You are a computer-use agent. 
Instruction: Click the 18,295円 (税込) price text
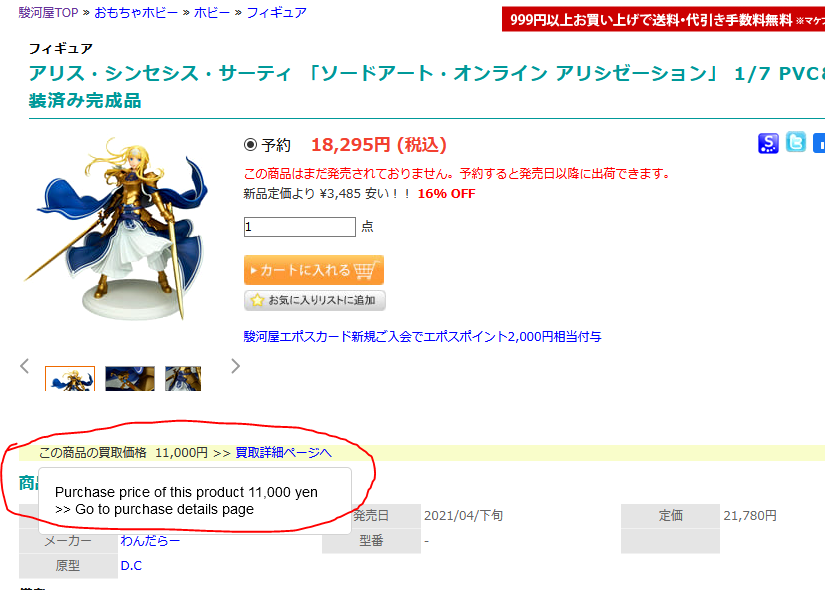(379, 145)
